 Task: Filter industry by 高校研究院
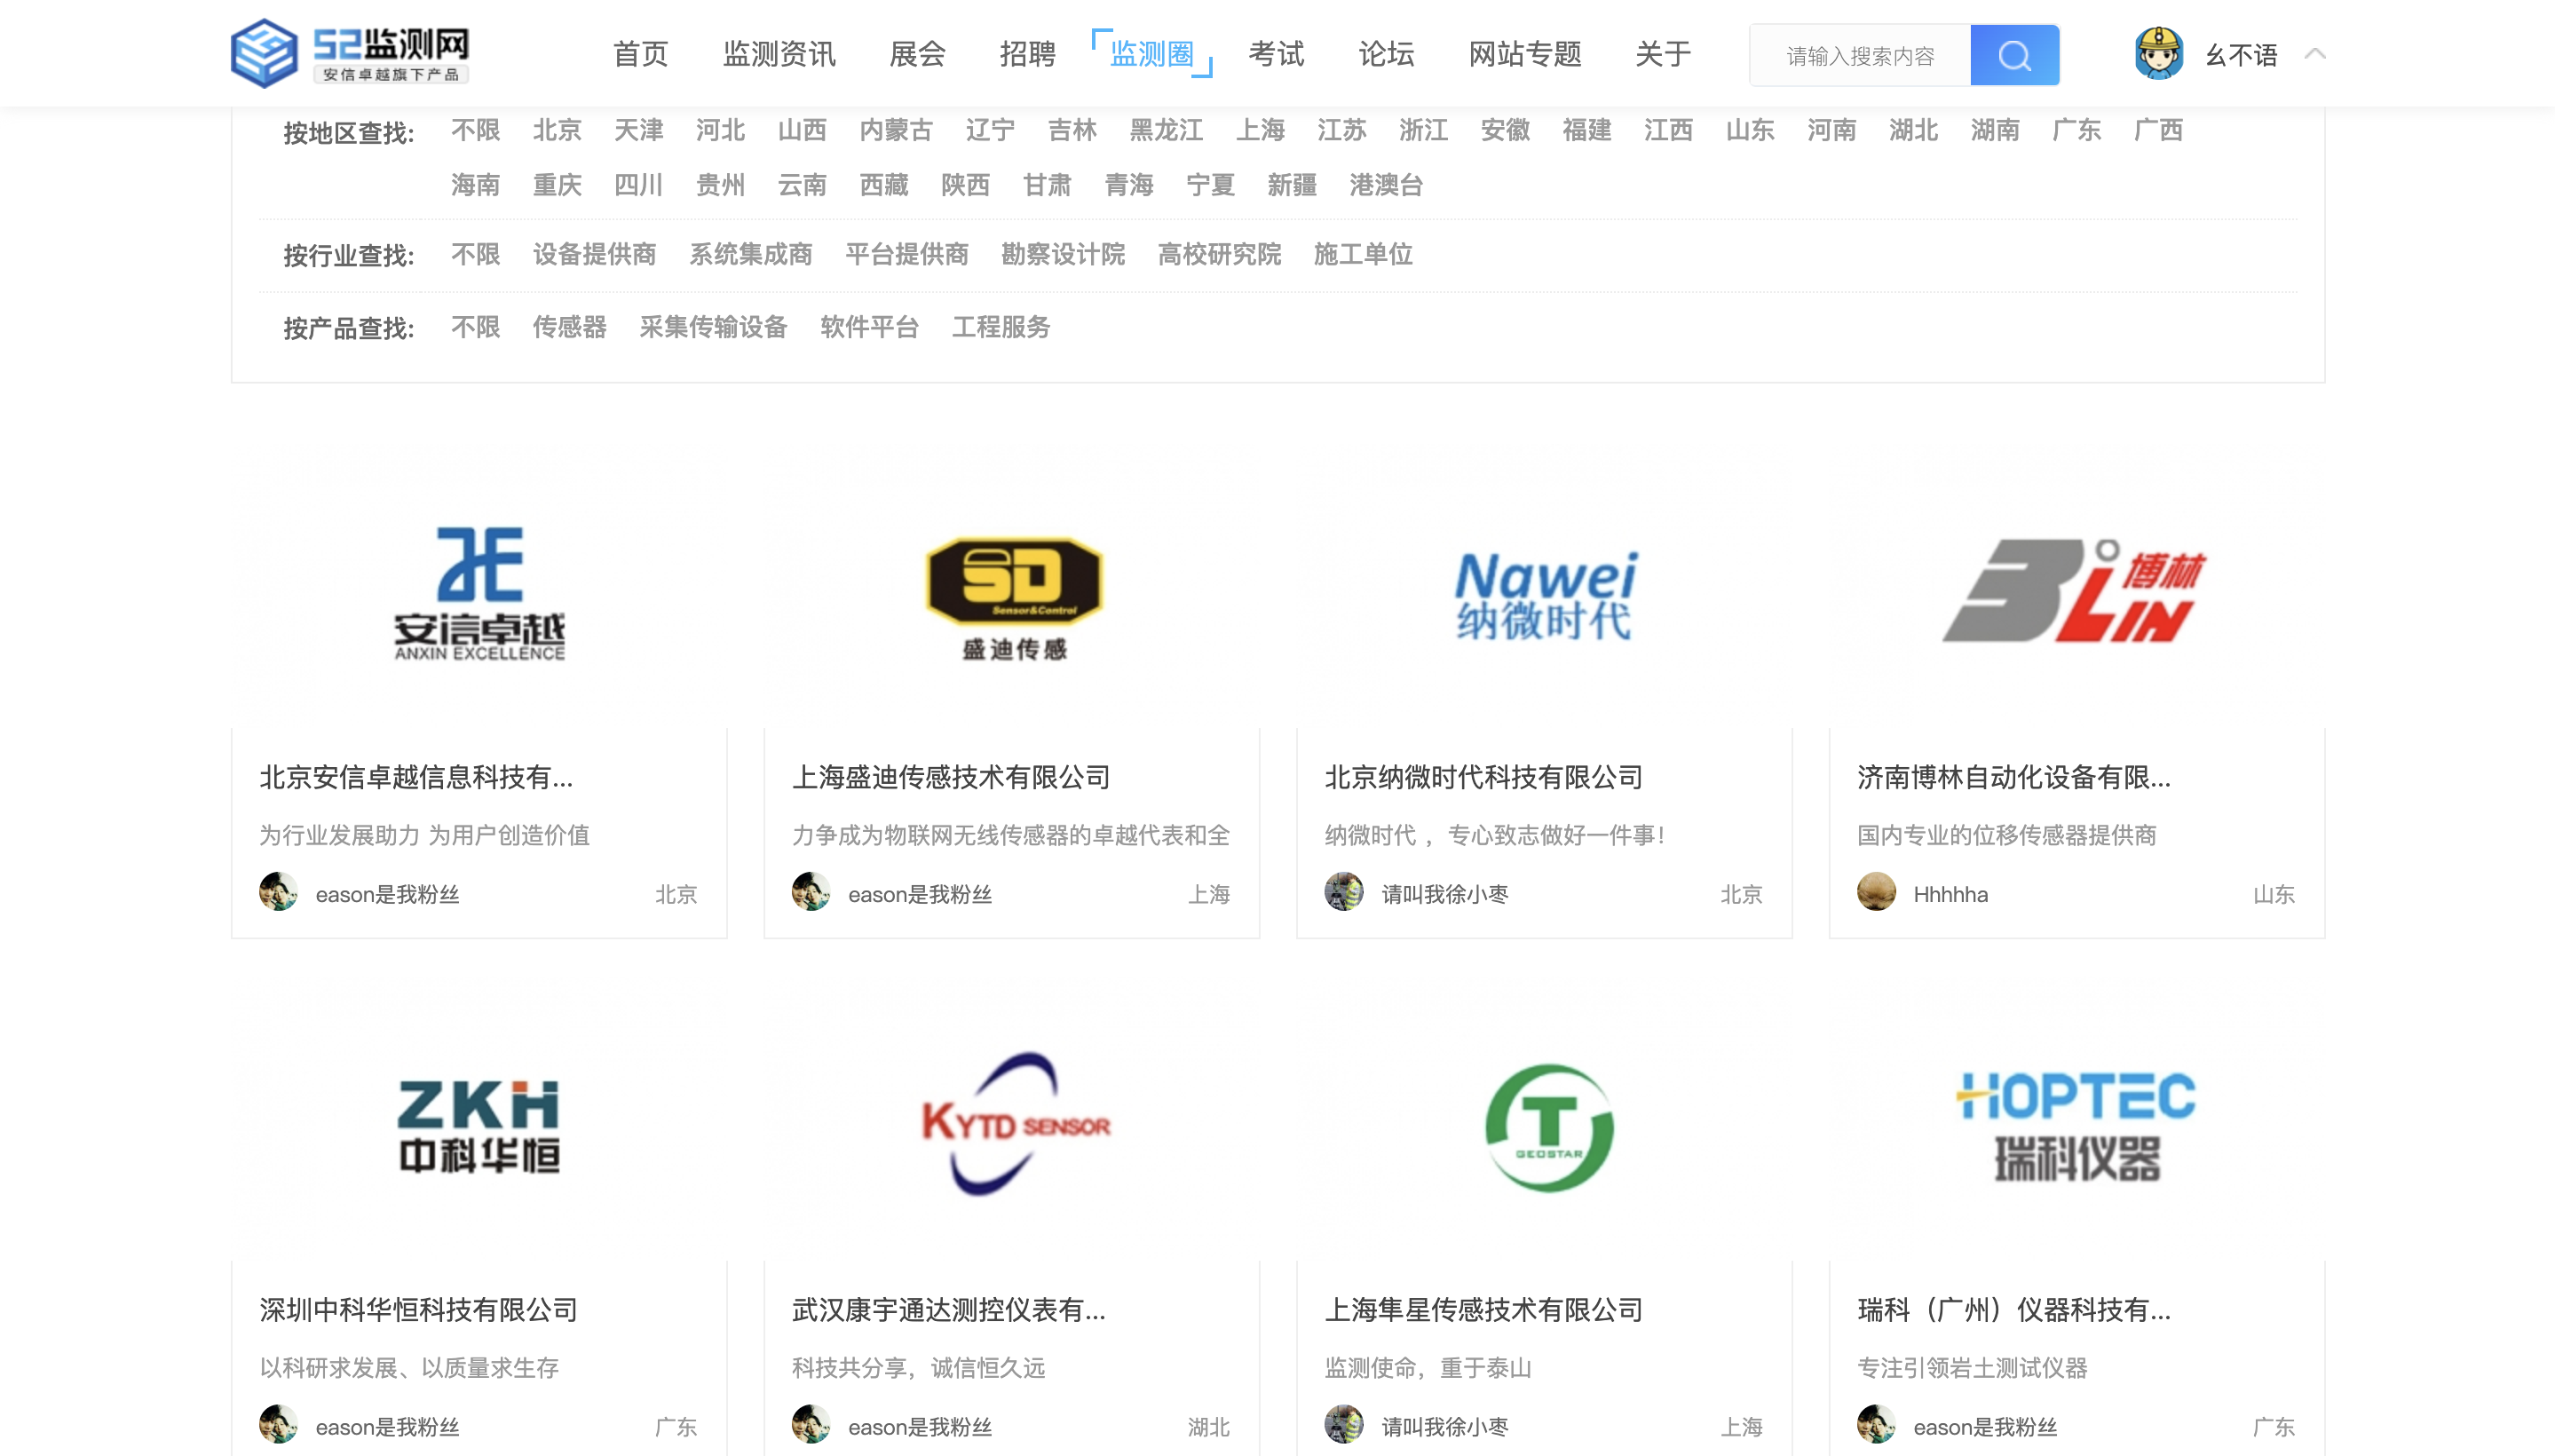tap(1219, 254)
